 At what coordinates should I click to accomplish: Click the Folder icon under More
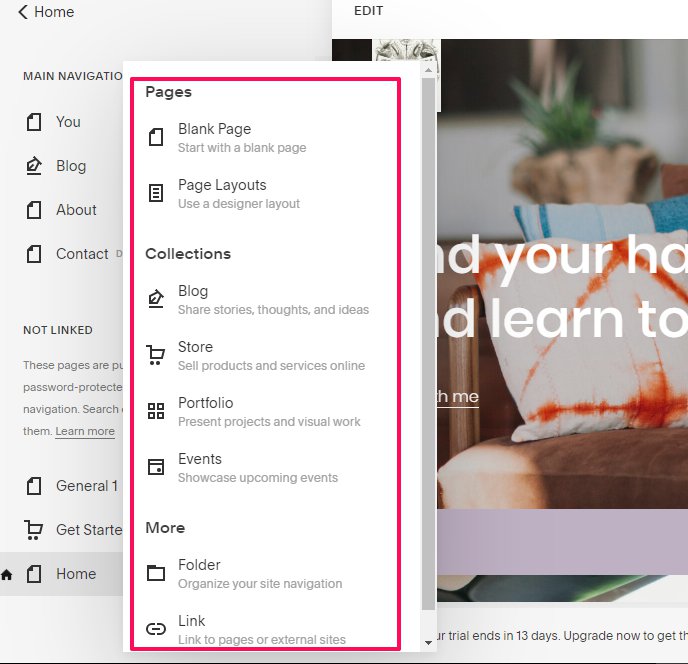point(156,573)
